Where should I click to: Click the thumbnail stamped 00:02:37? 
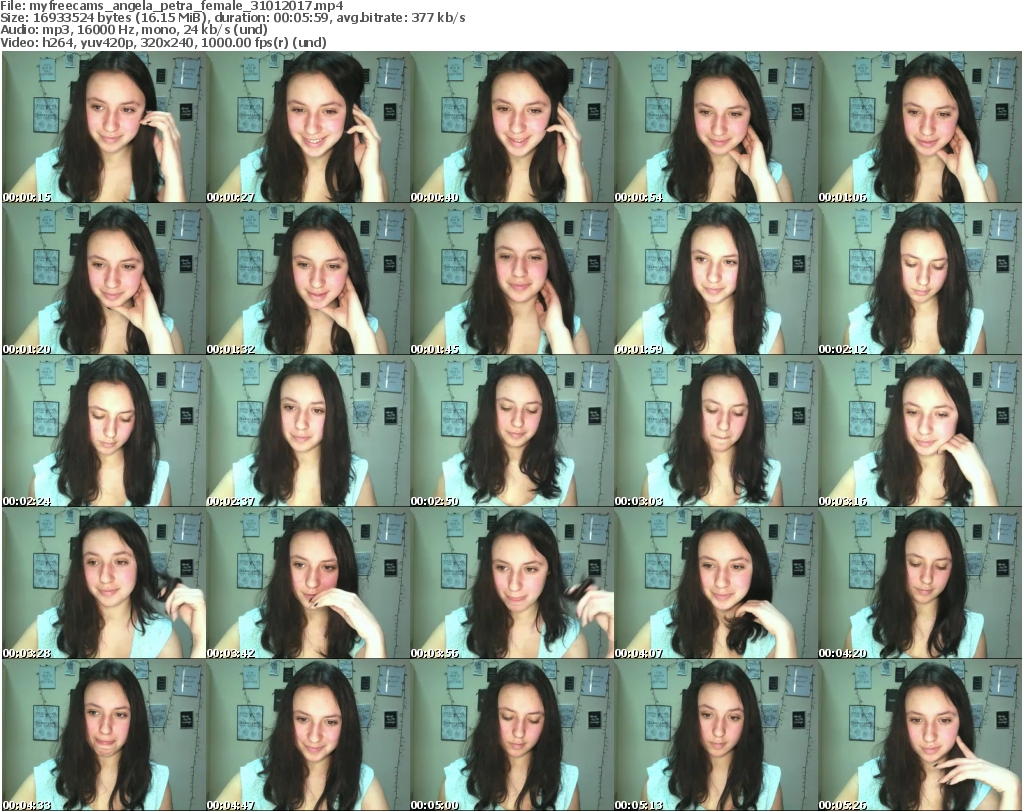tap(308, 431)
